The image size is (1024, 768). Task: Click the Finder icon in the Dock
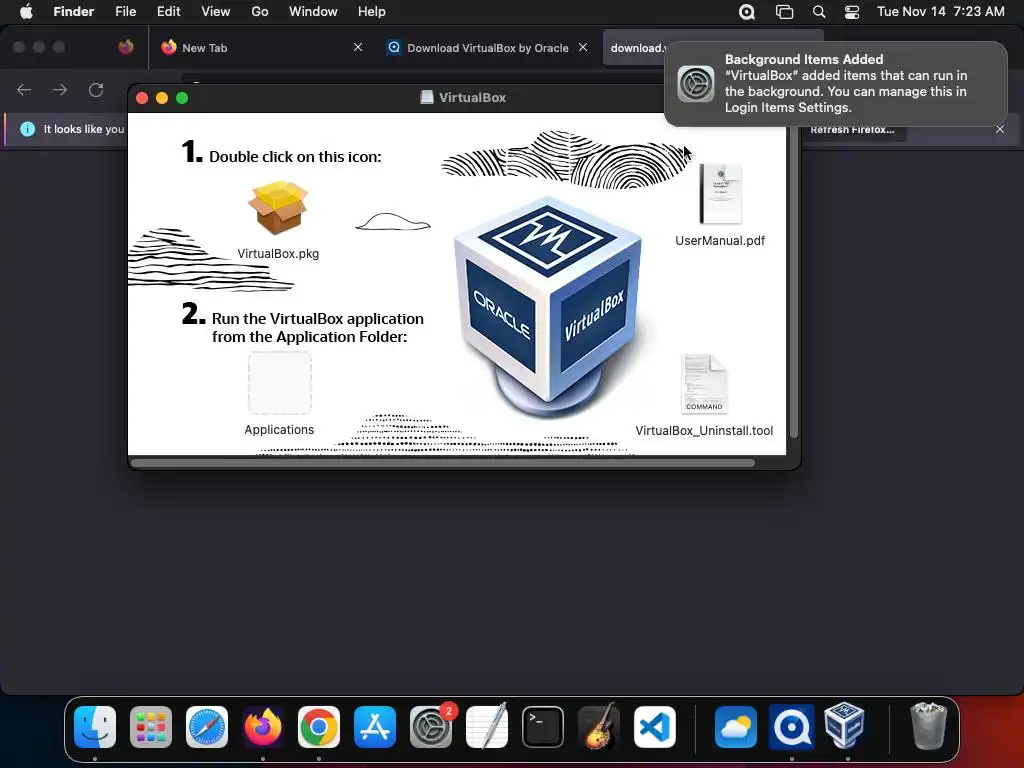(x=95, y=727)
